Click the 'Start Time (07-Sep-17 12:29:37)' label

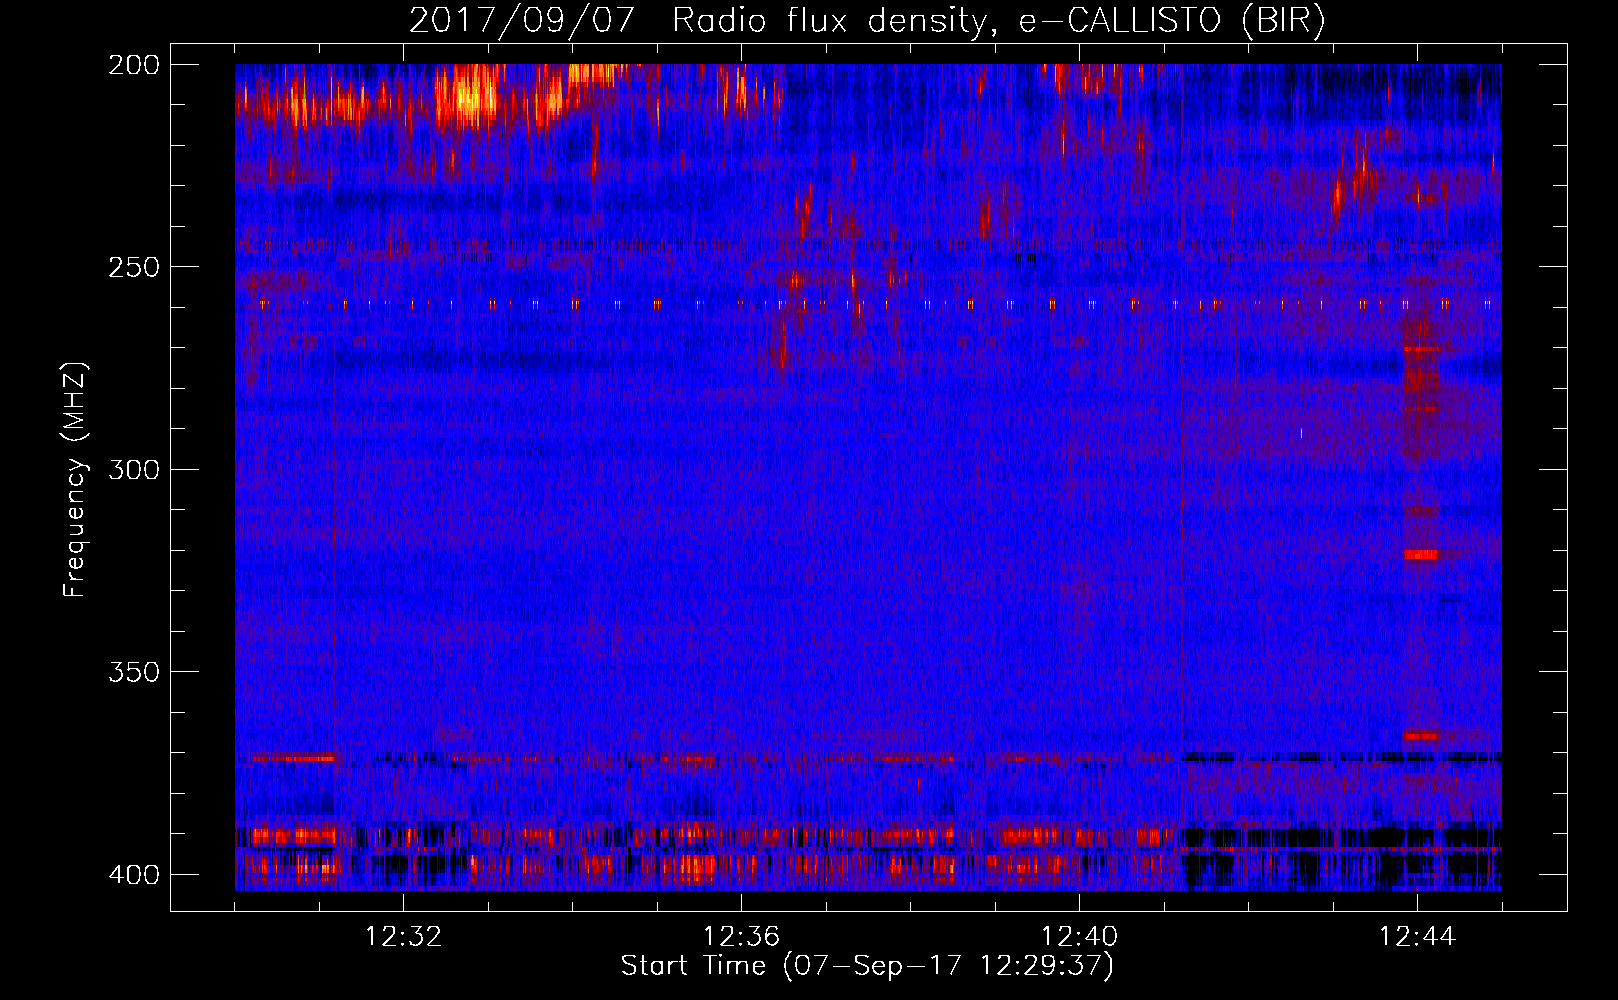[867, 966]
